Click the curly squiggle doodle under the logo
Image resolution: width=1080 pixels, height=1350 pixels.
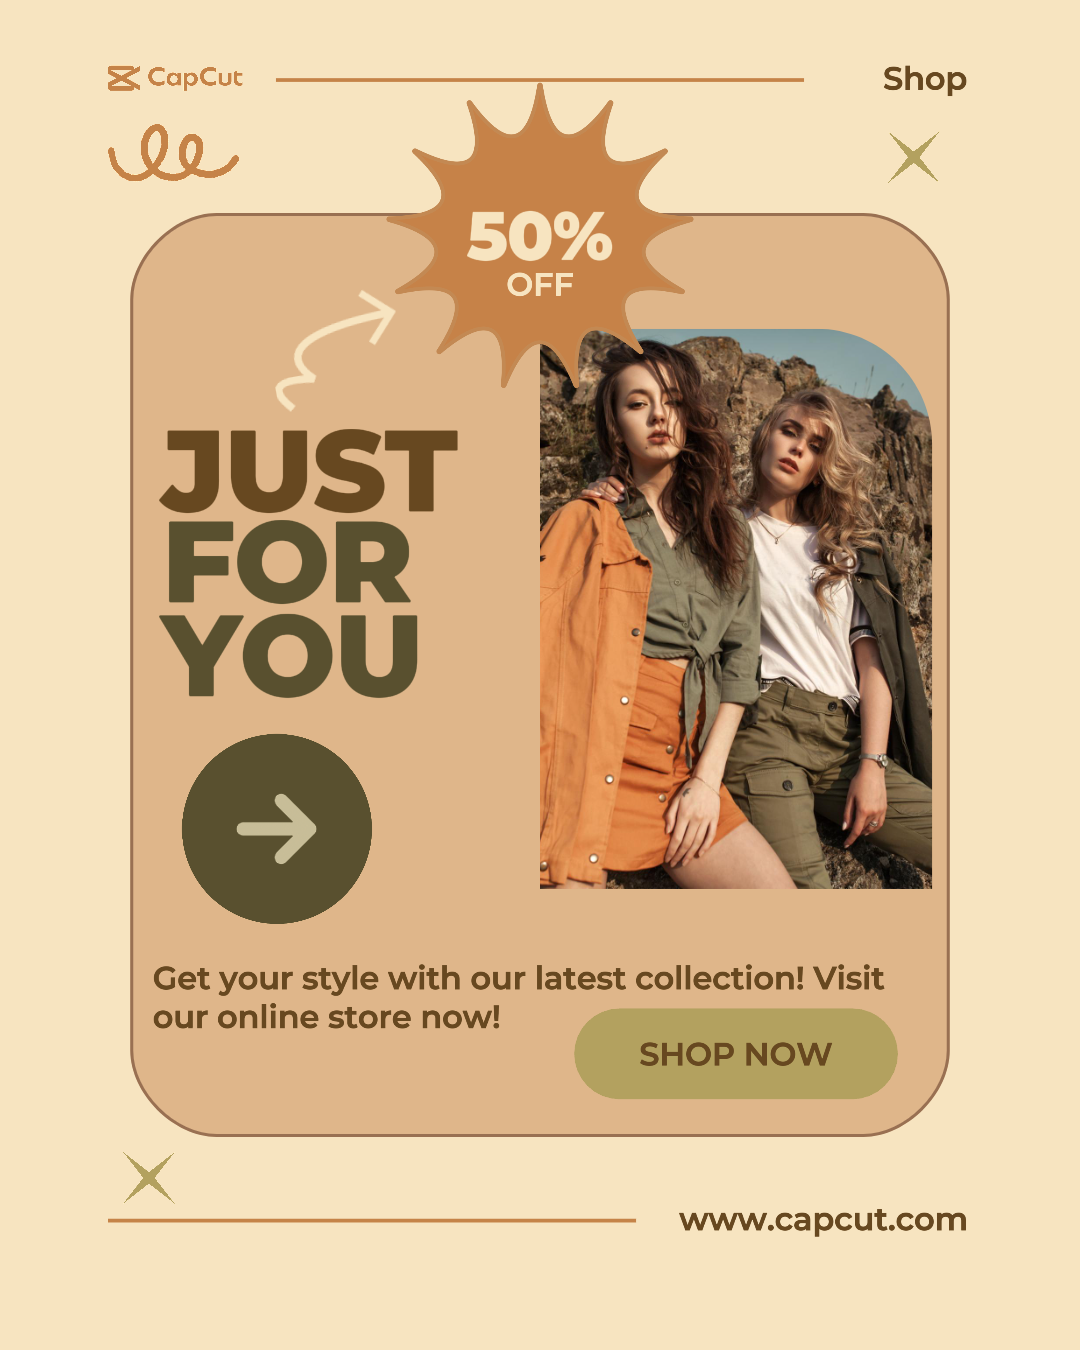point(173,153)
